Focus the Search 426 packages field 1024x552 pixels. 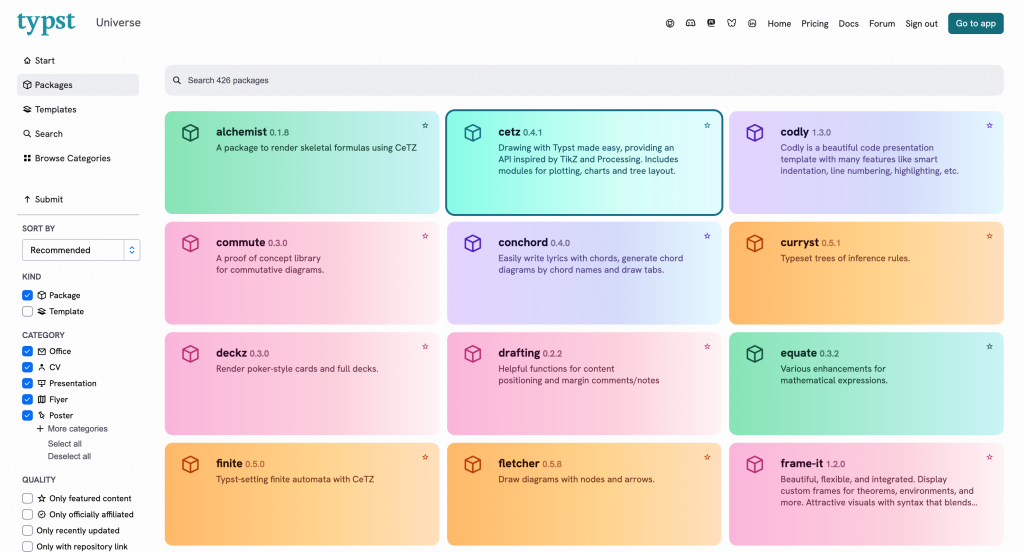(x=584, y=80)
